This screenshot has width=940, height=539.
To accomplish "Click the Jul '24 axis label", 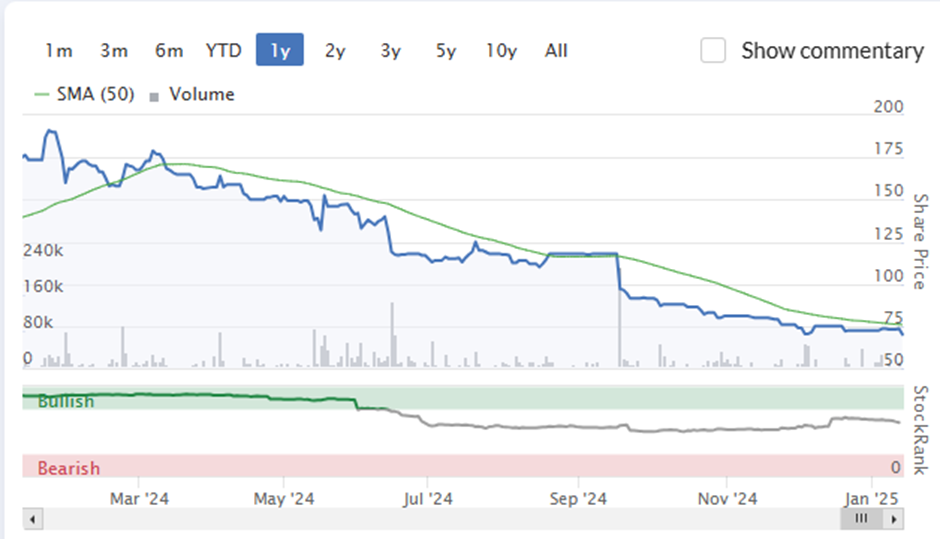I will (x=427, y=499).
